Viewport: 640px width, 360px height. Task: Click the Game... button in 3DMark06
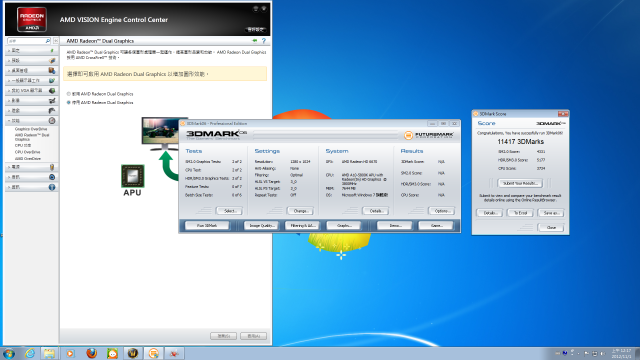(436, 225)
